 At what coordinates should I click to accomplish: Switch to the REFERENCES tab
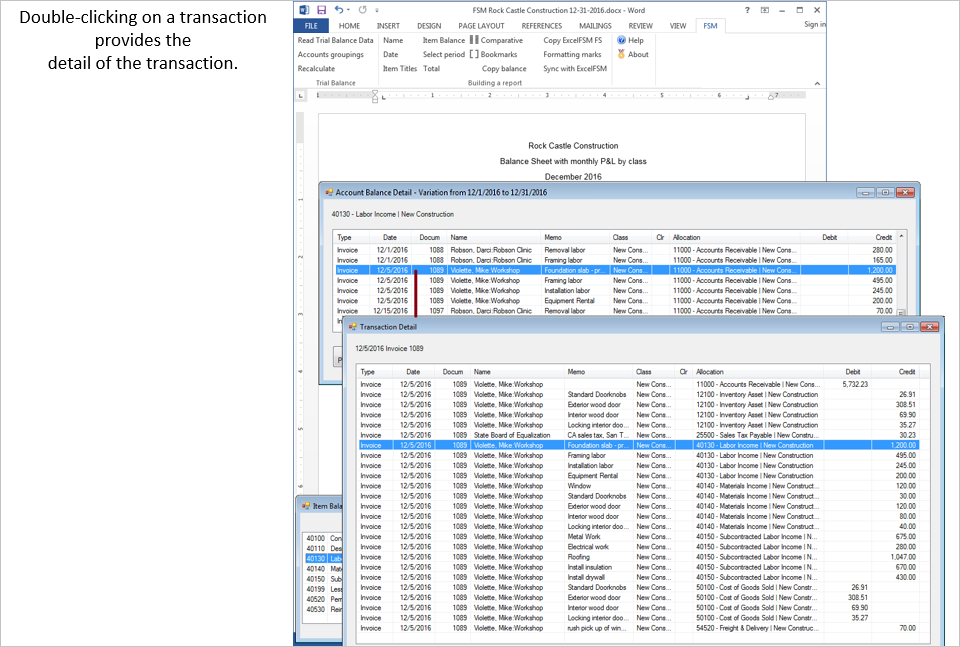click(x=542, y=26)
